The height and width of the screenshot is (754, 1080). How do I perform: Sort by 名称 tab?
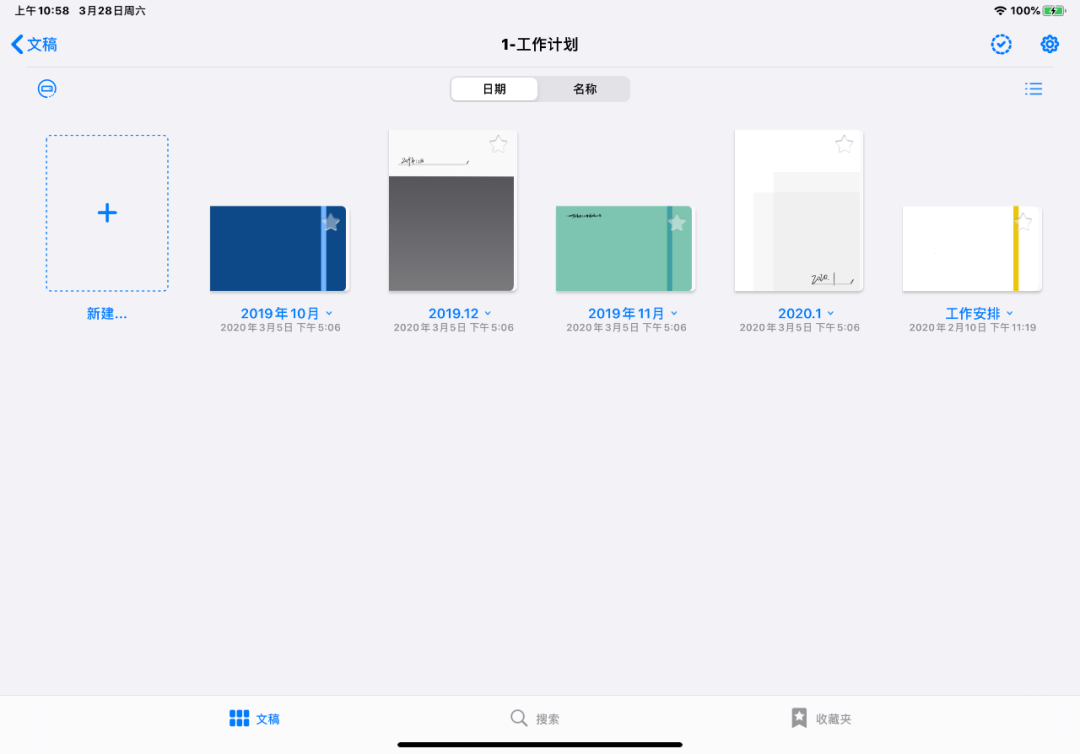point(584,89)
